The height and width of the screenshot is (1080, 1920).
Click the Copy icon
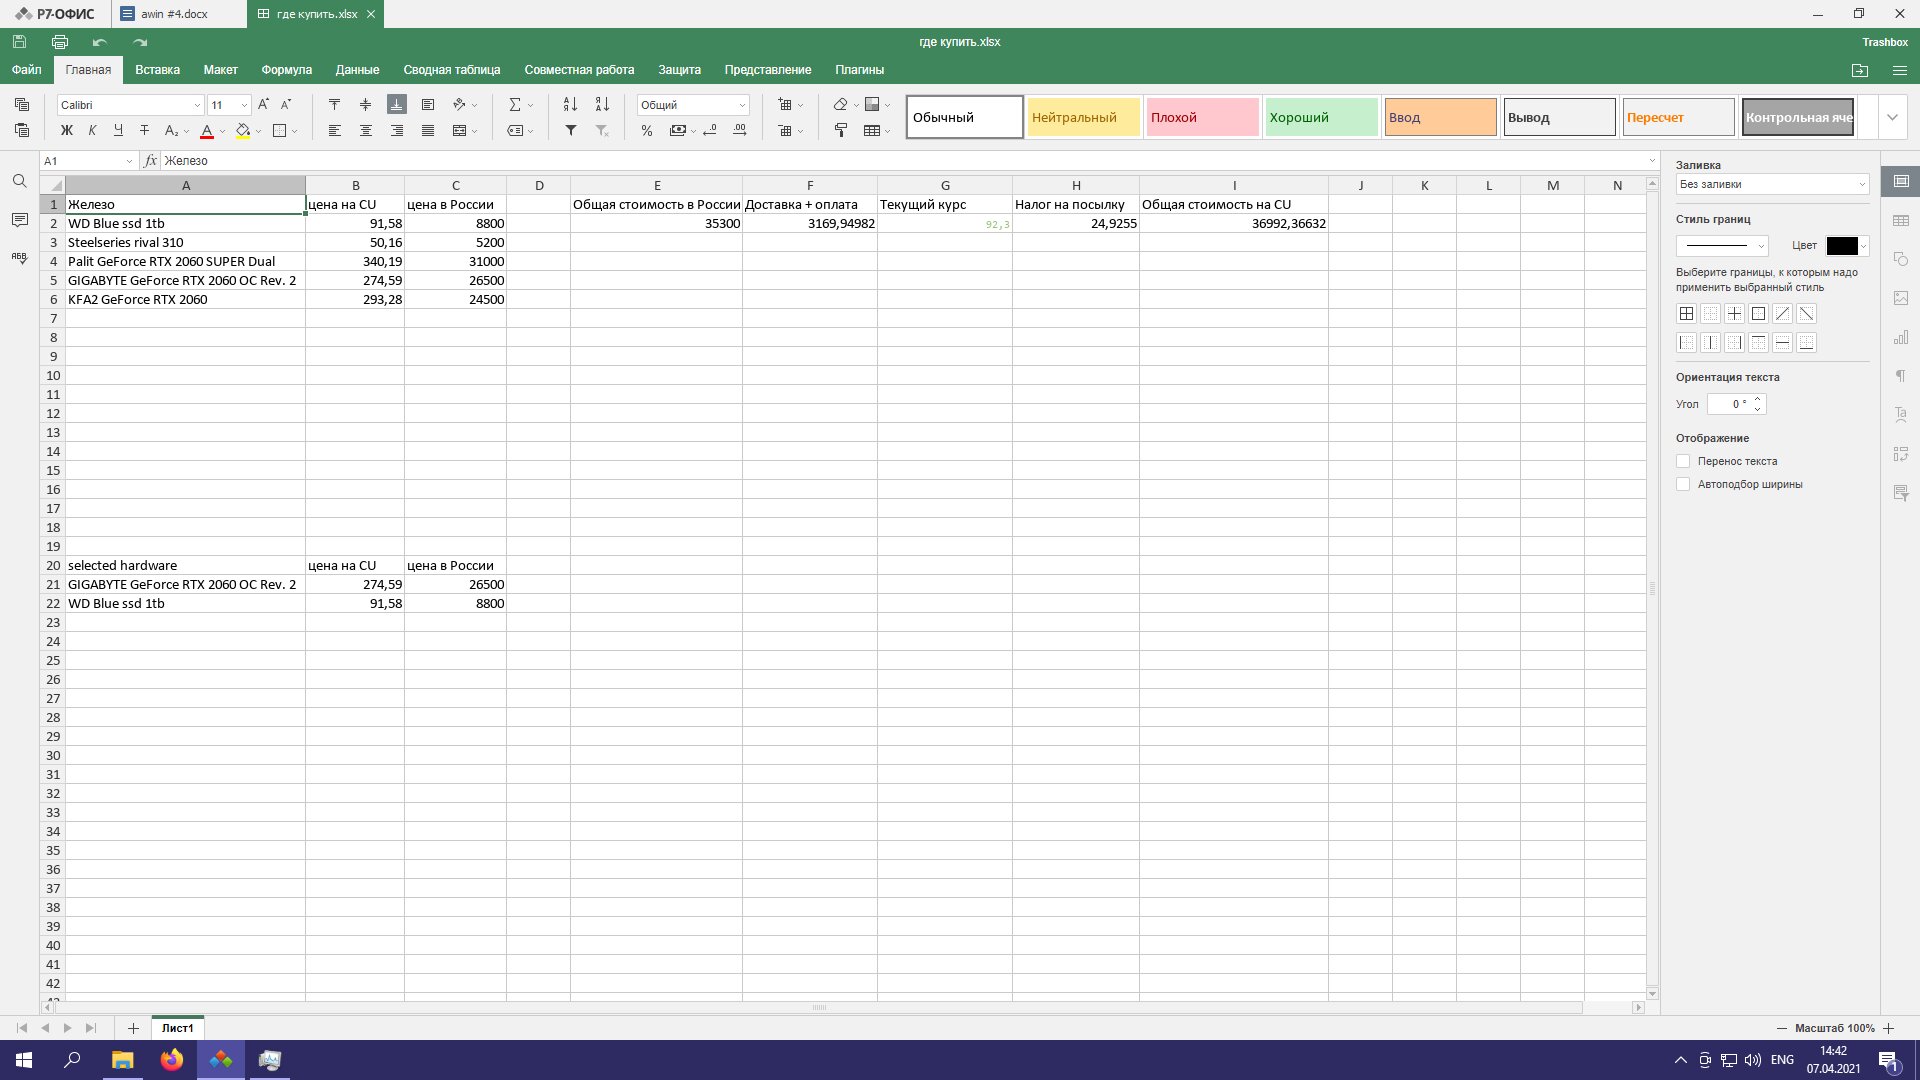click(22, 105)
